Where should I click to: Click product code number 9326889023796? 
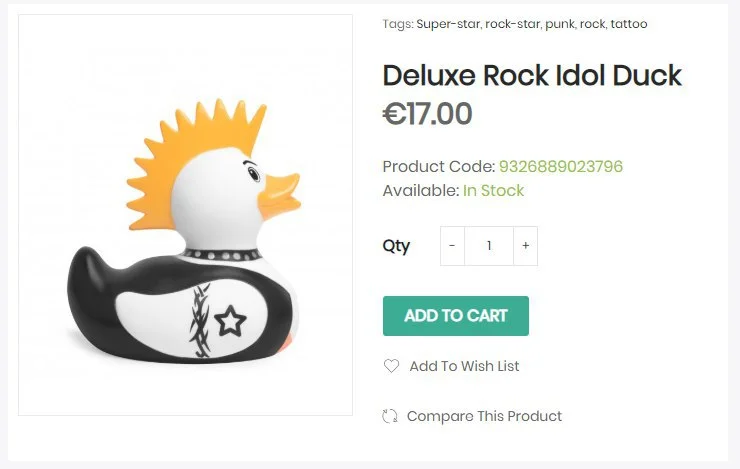tap(560, 166)
